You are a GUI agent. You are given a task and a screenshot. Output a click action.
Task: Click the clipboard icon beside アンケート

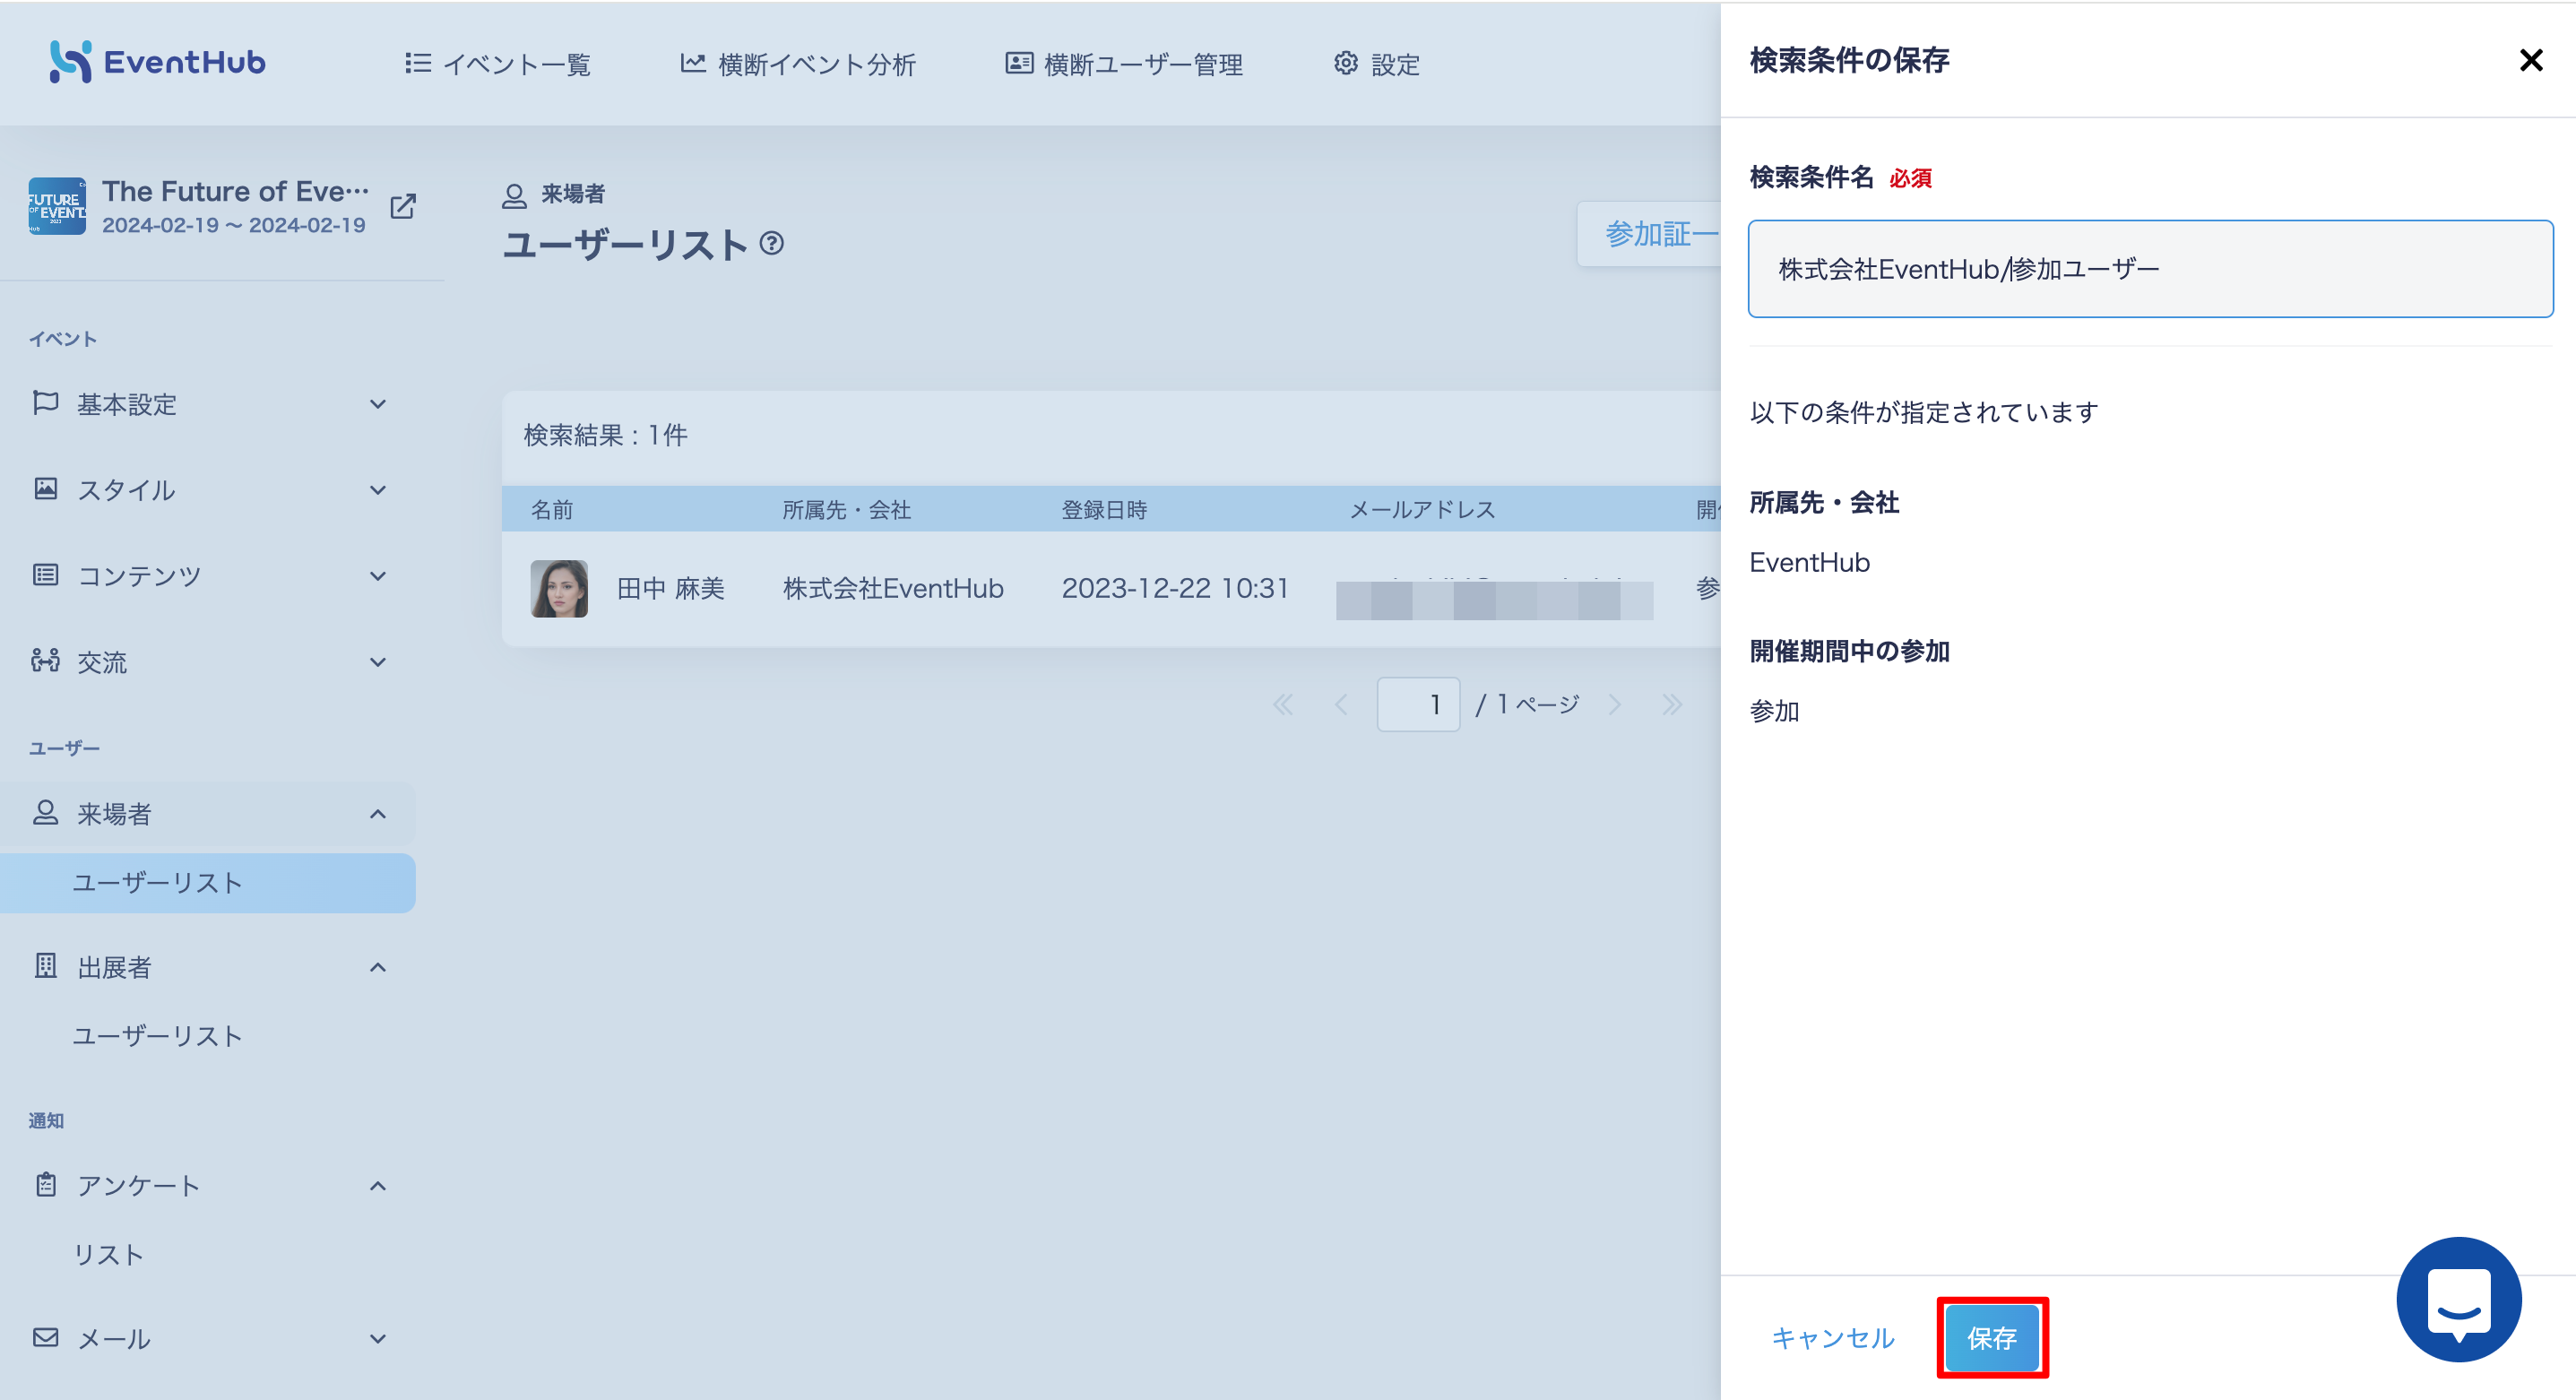click(x=46, y=1185)
